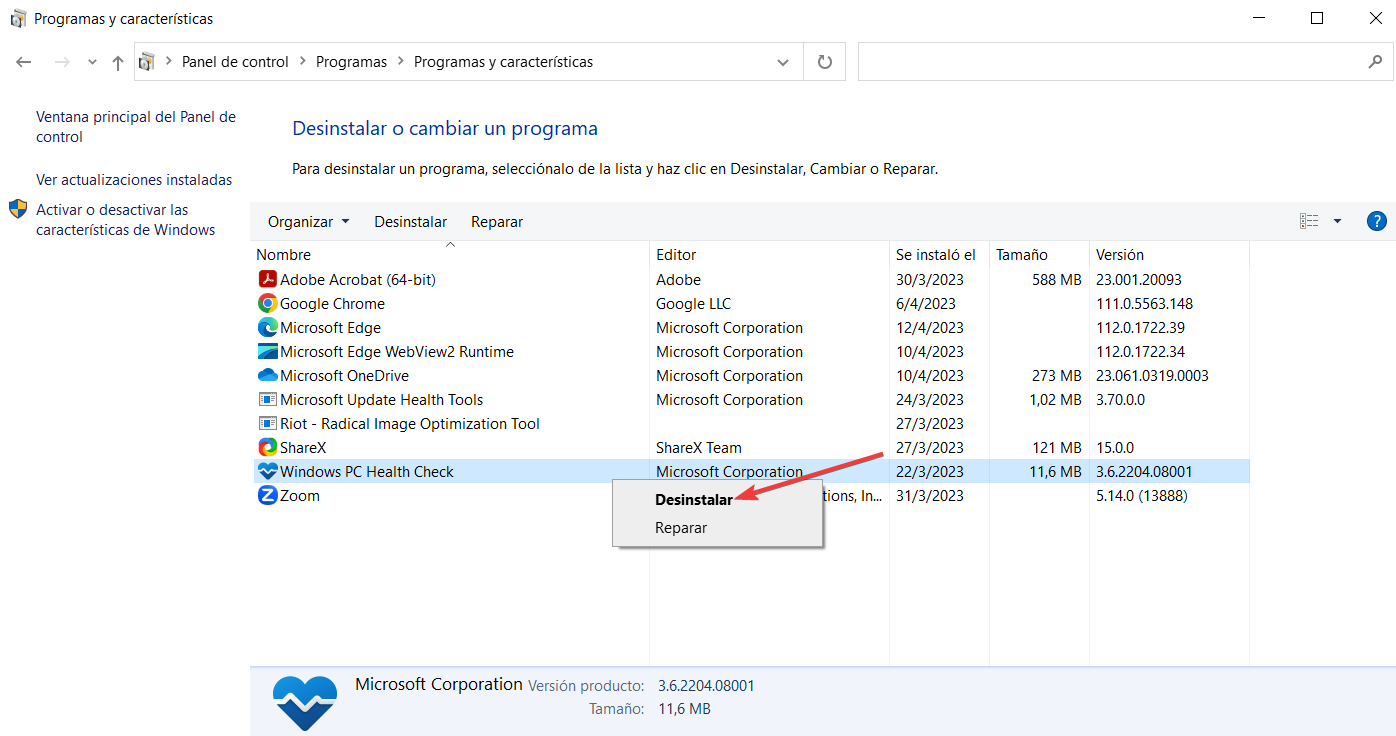The image size is (1396, 736).
Task: Click the Panel de control breadcrumb
Action: click(235, 62)
